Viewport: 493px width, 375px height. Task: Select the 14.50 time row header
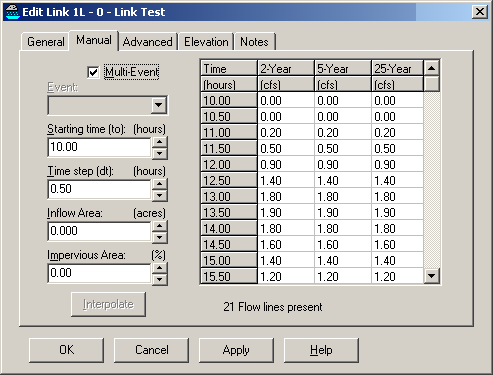[x=229, y=244]
